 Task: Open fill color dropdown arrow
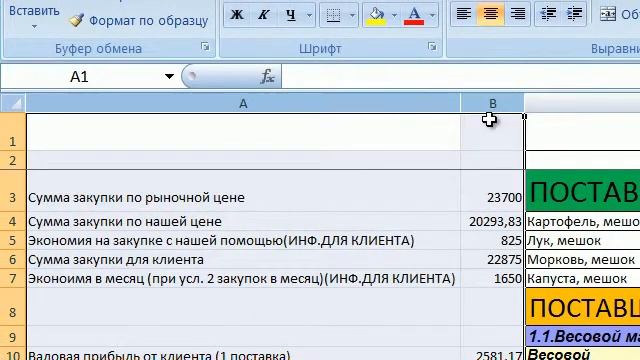coord(394,15)
